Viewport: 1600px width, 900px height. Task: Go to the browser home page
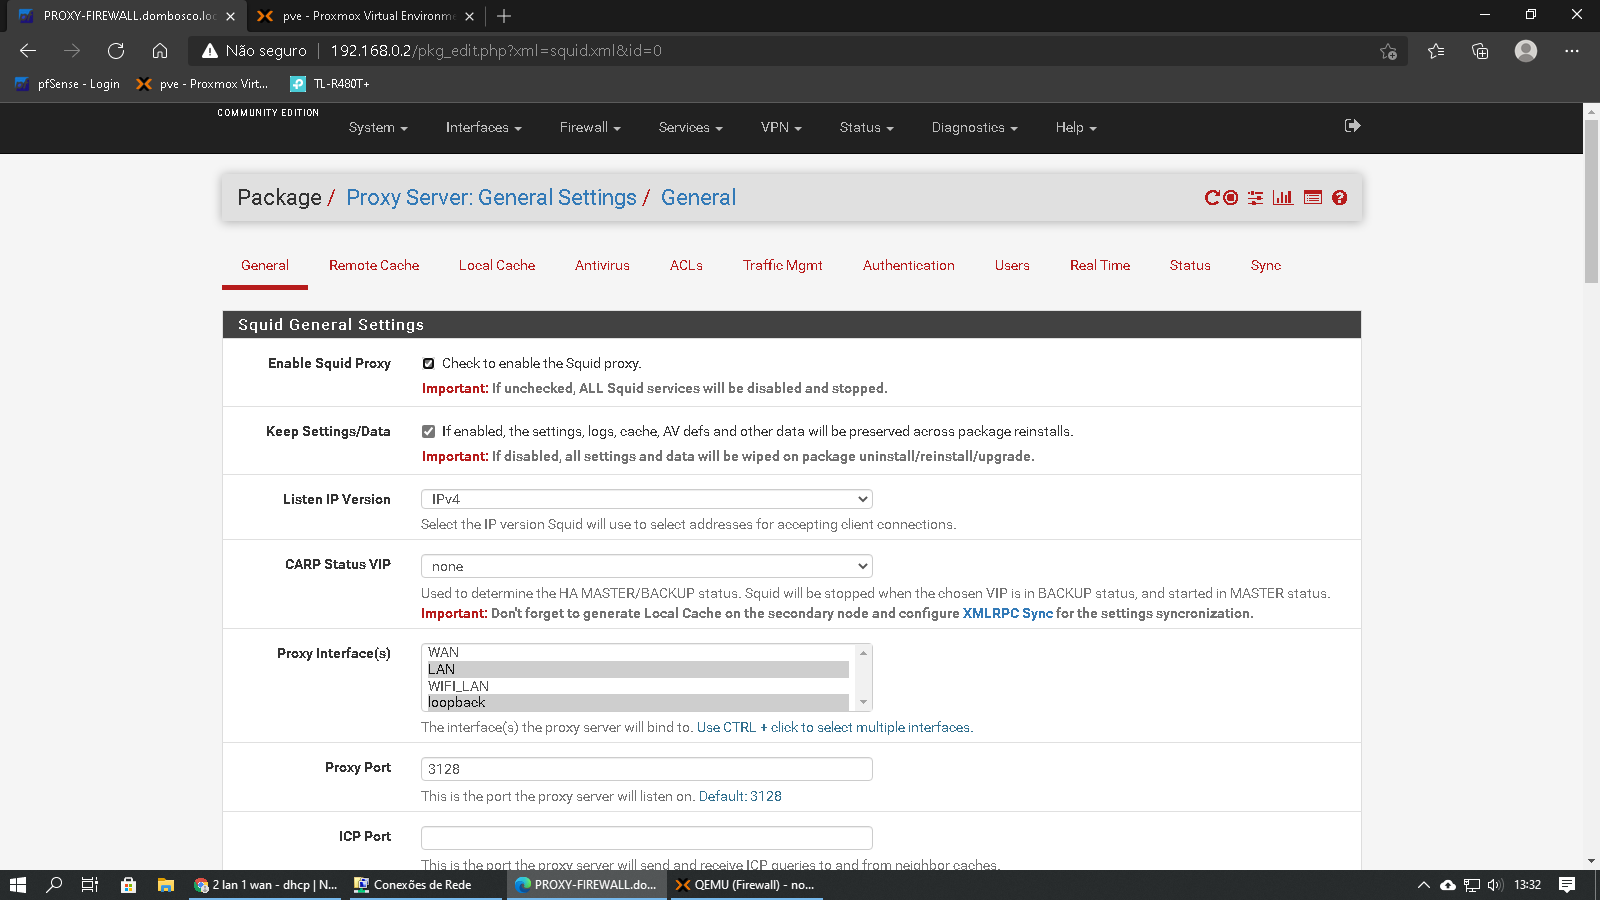[160, 51]
